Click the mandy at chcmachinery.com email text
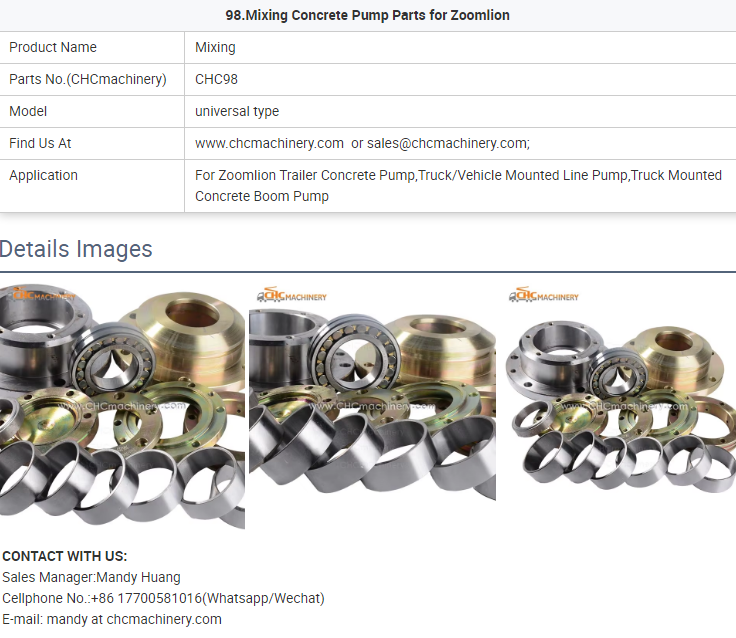 (134, 619)
